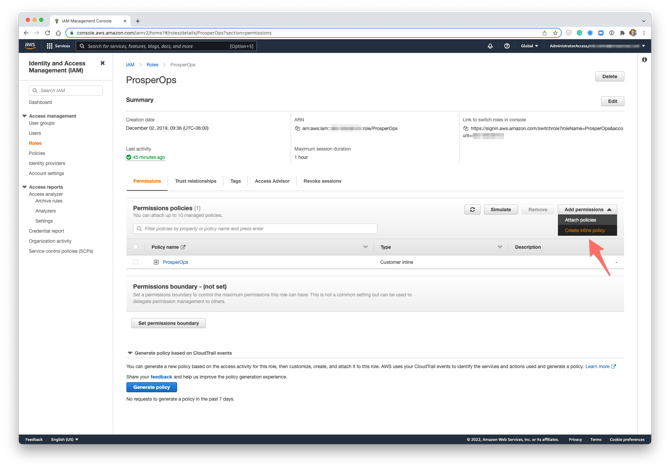This screenshot has width=670, height=469.
Task: Switch to the Trust relationships tab
Action: click(x=195, y=181)
